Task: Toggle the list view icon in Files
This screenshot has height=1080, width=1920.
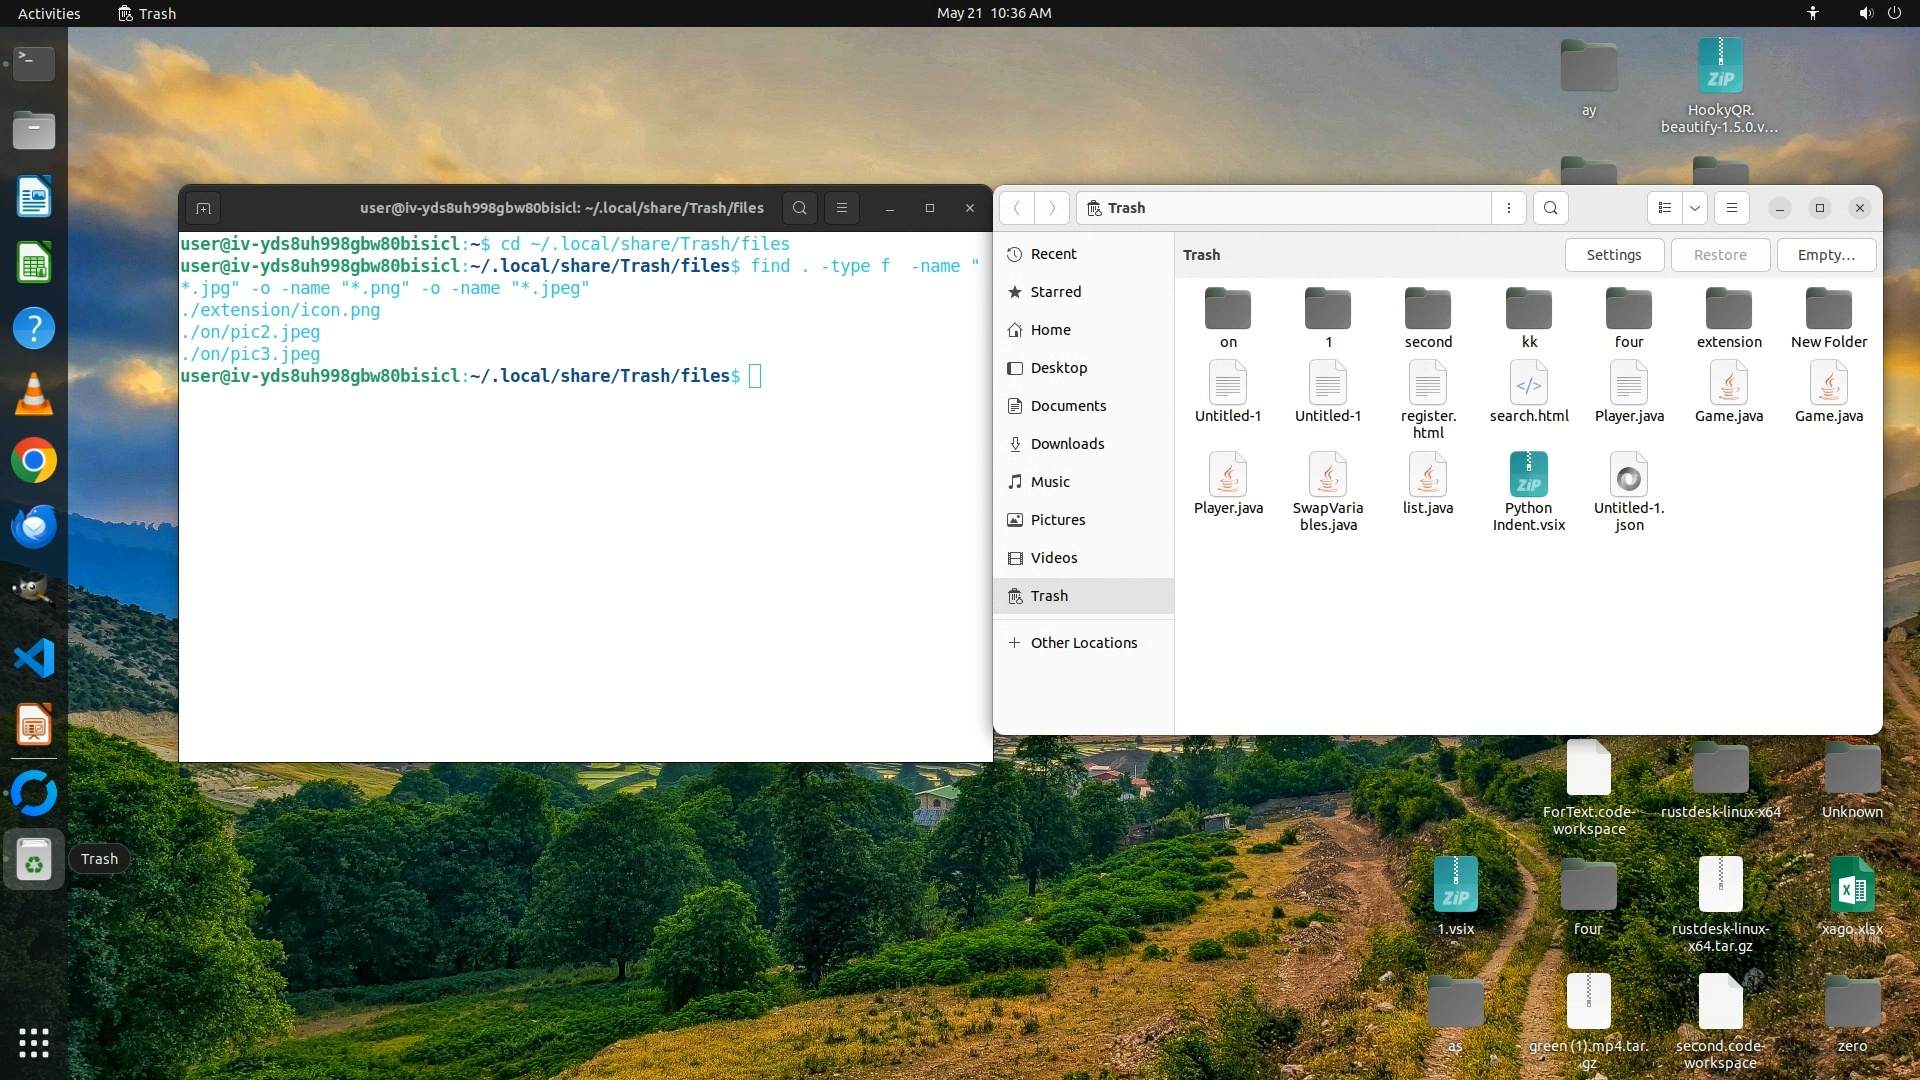Action: (x=1665, y=208)
